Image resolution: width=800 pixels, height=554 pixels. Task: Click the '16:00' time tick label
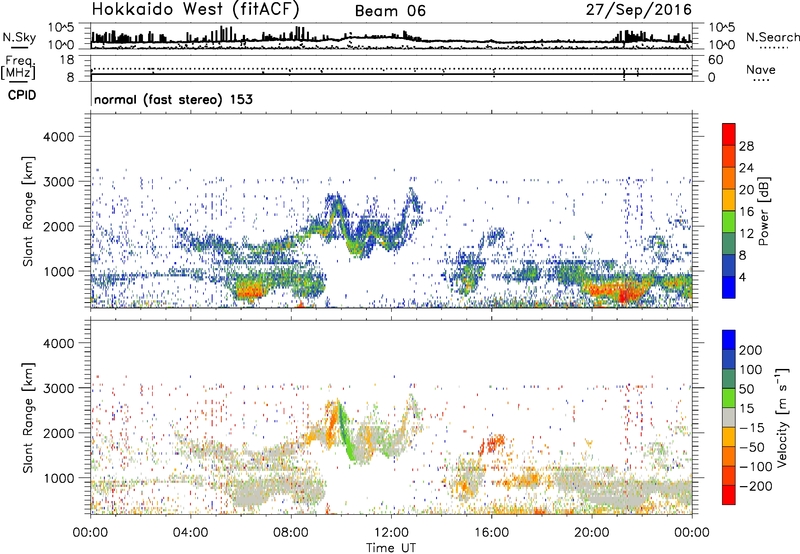491,533
